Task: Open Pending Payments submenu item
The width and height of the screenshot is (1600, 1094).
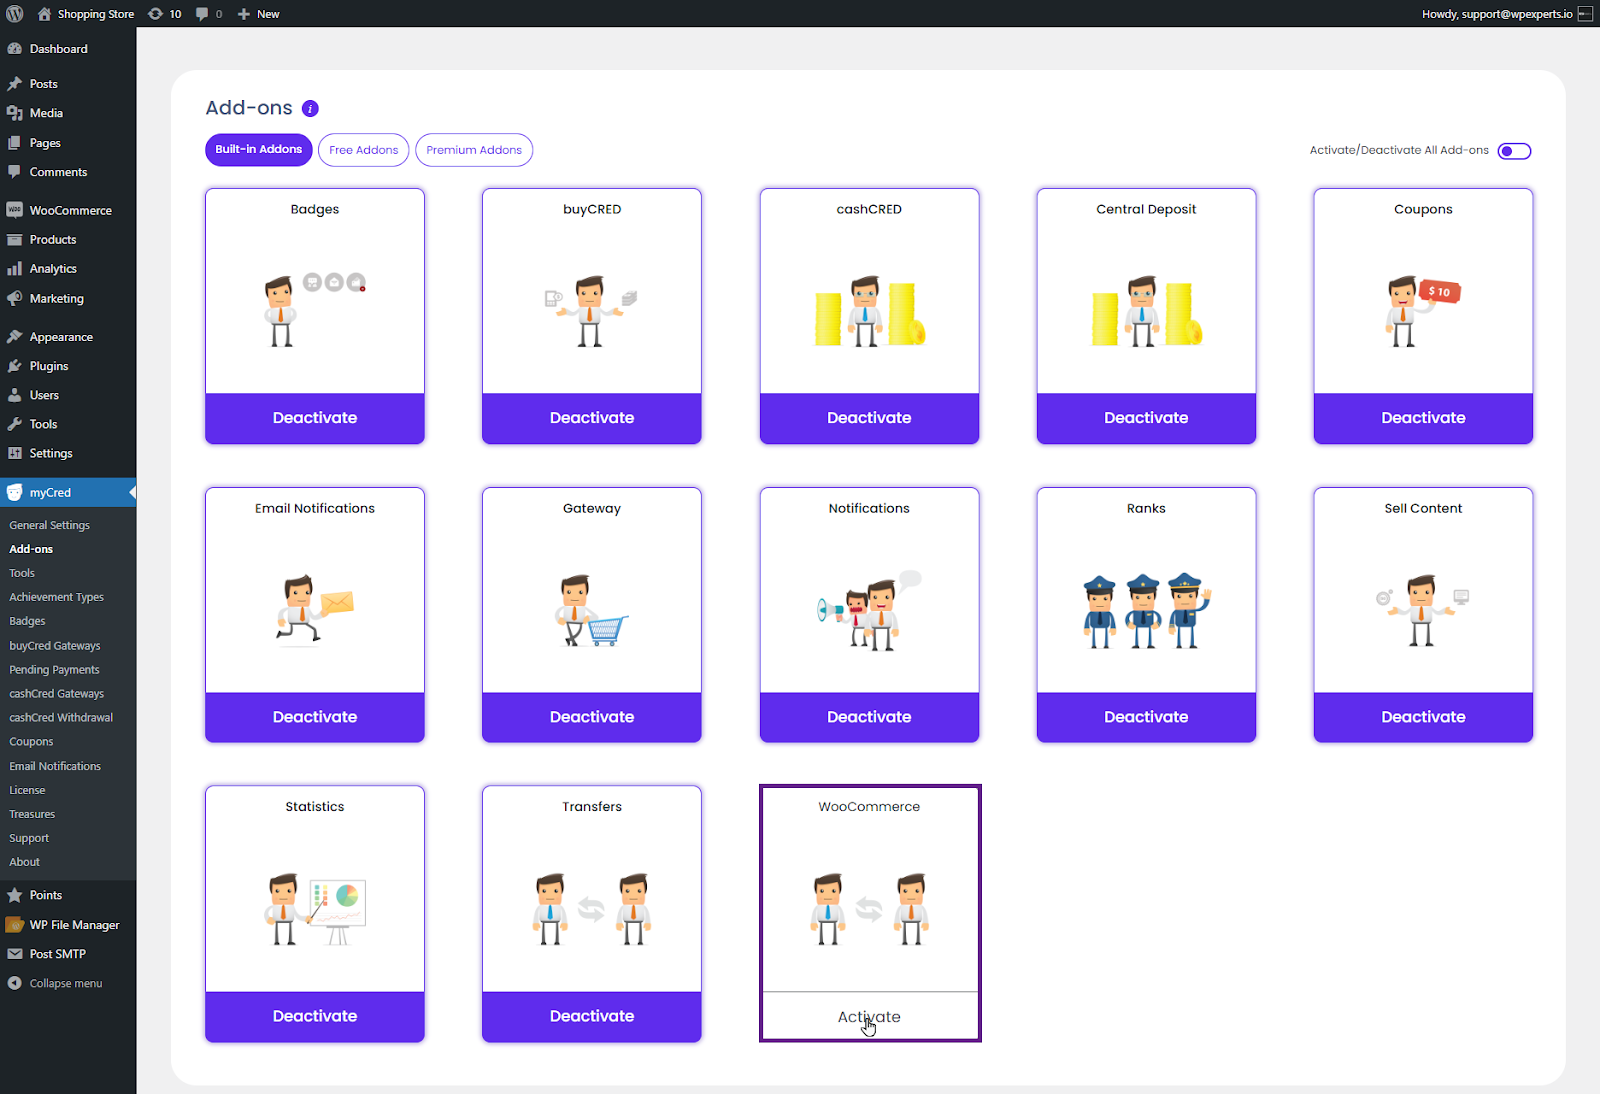Action: [x=55, y=670]
